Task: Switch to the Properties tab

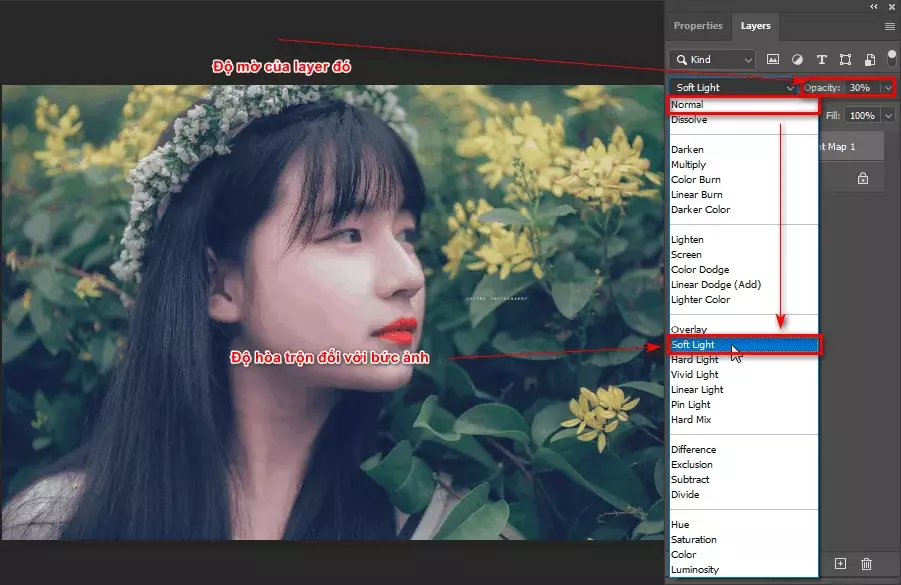Action: click(698, 26)
